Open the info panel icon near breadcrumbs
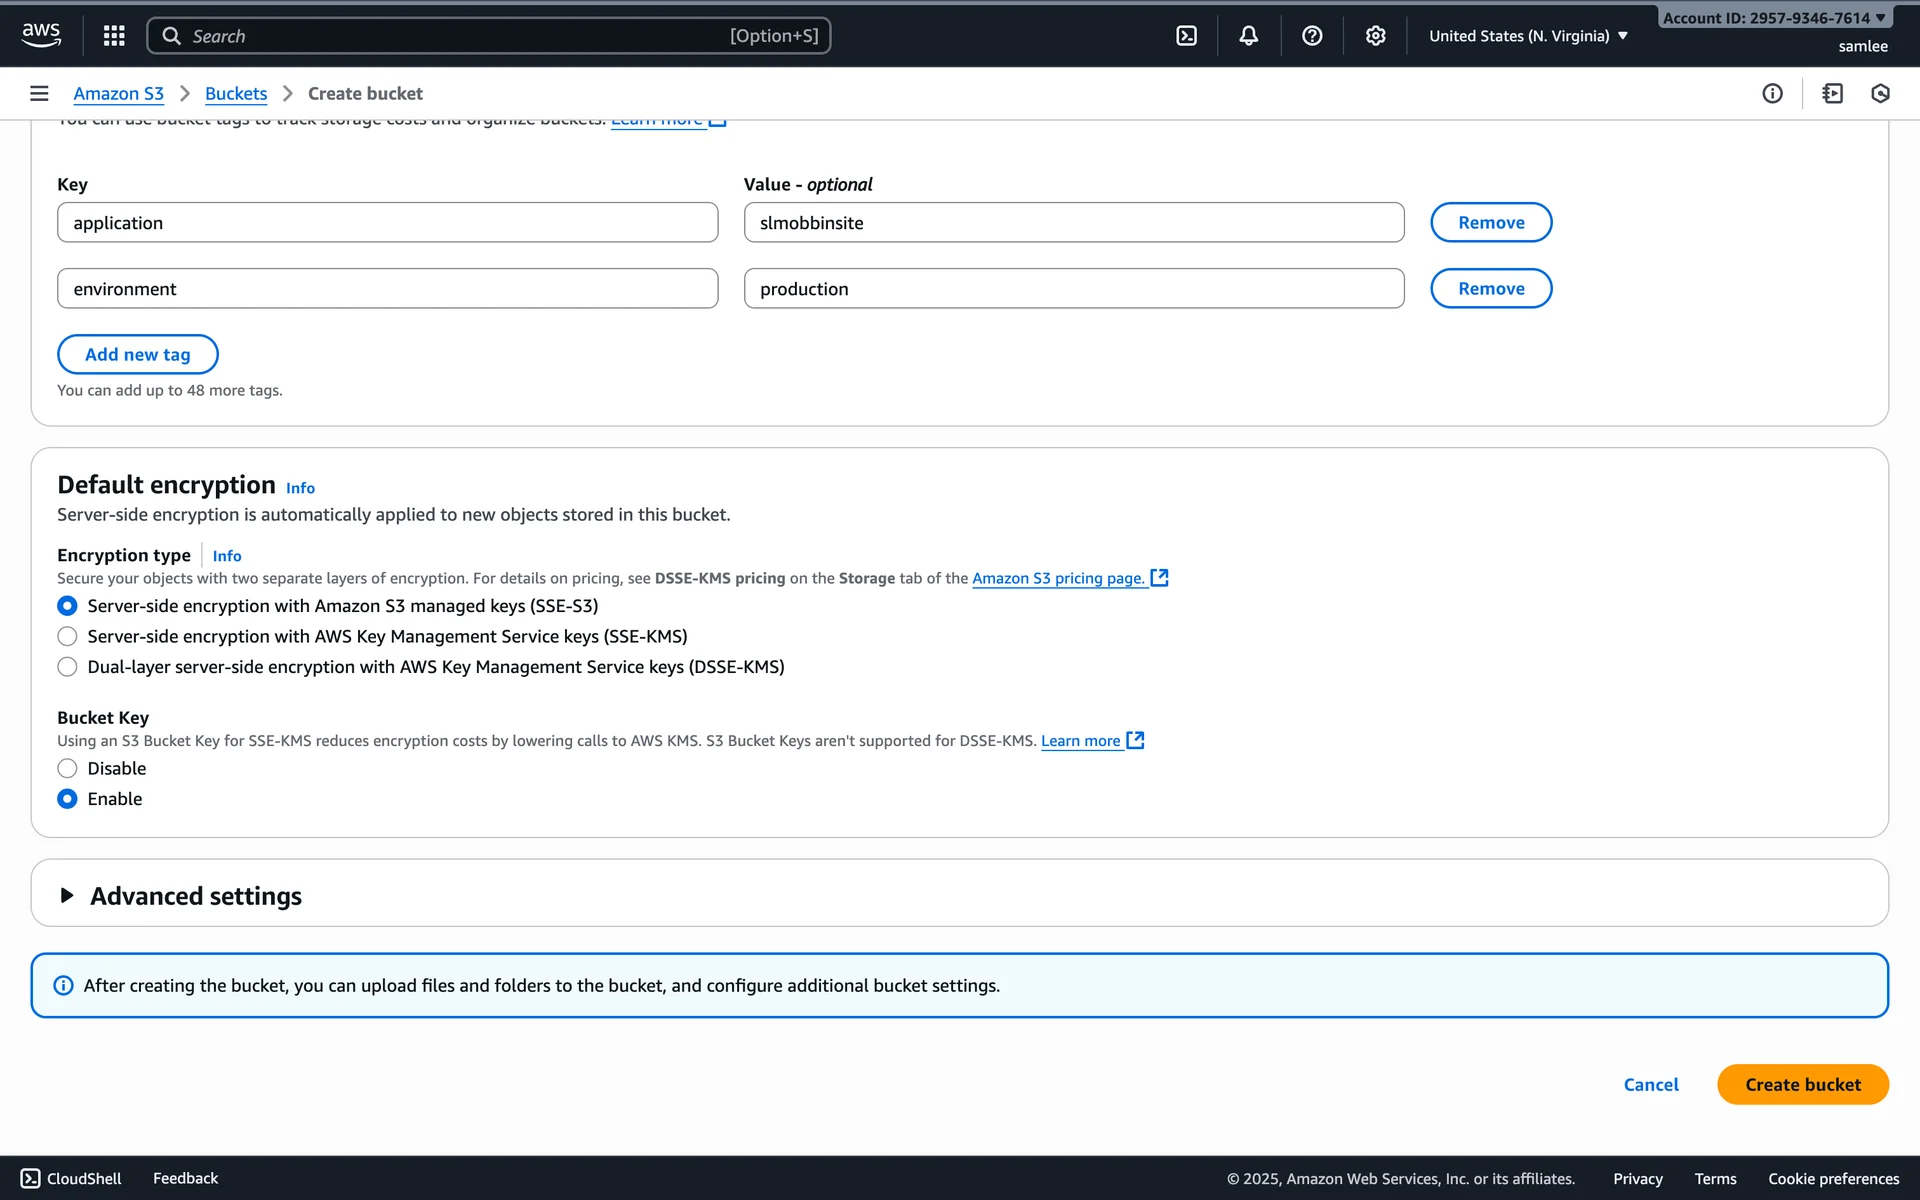 click(x=1772, y=93)
